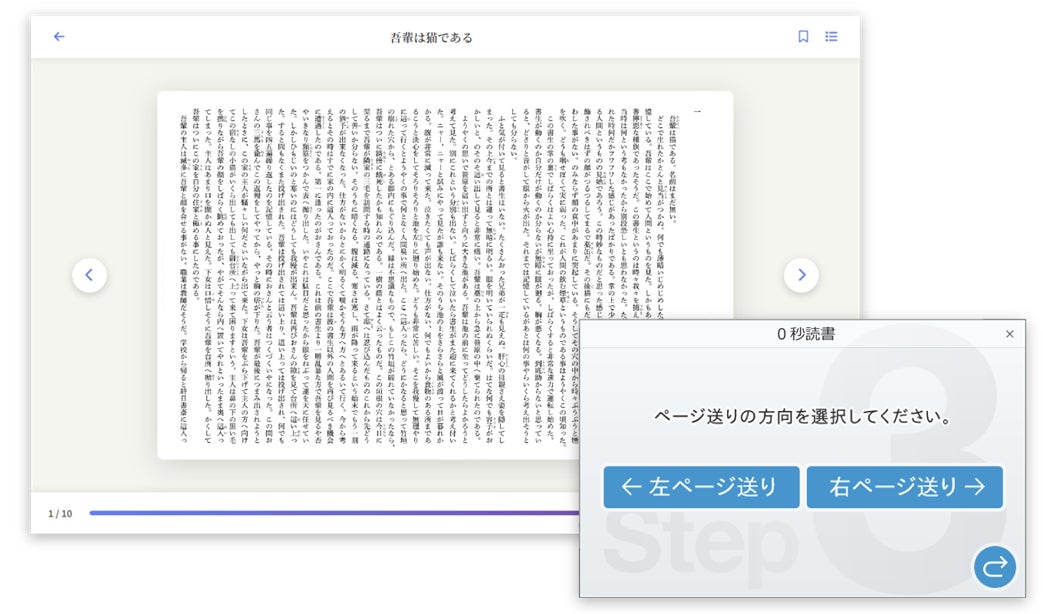Click the 0秒読書 dialog title
This screenshot has width=1043, height=614.
click(806, 334)
